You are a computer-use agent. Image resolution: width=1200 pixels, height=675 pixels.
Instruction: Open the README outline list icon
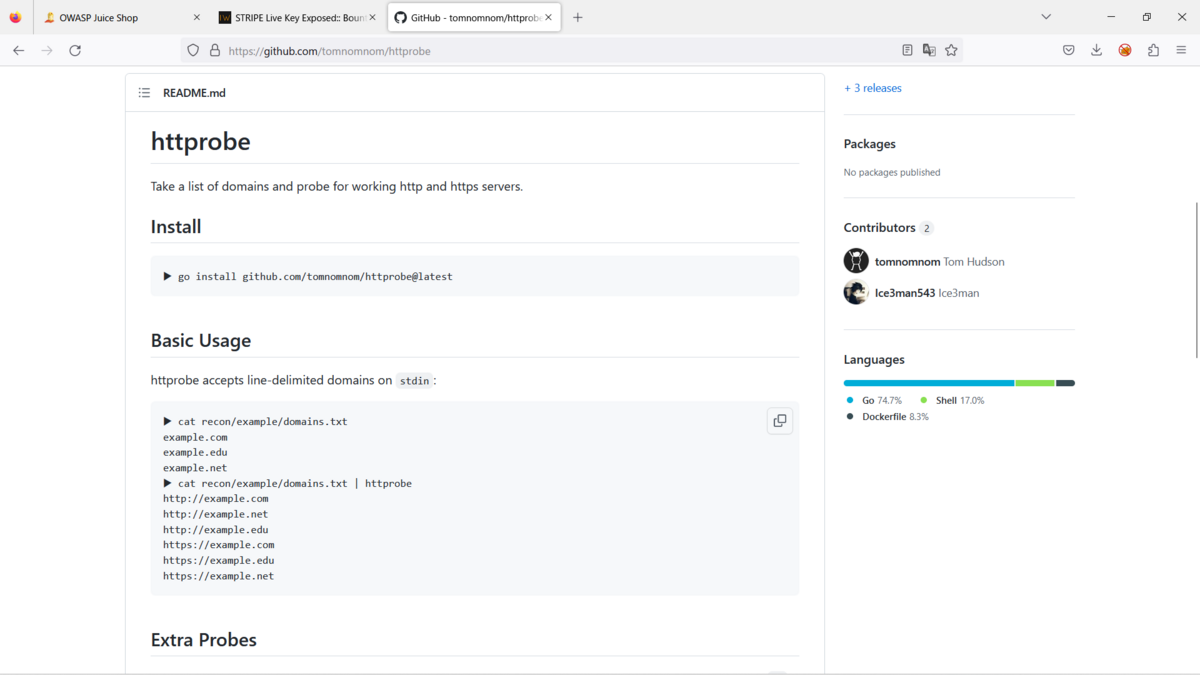[x=144, y=93]
